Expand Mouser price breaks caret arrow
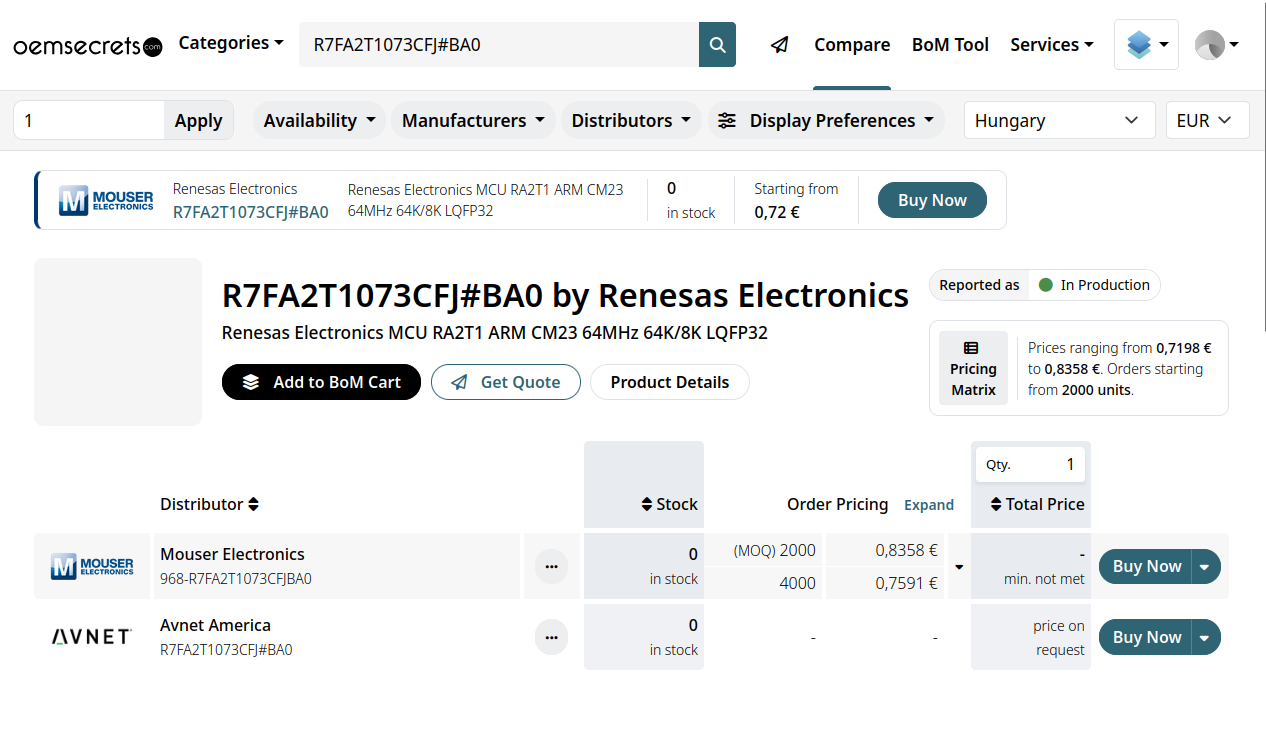 click(959, 567)
